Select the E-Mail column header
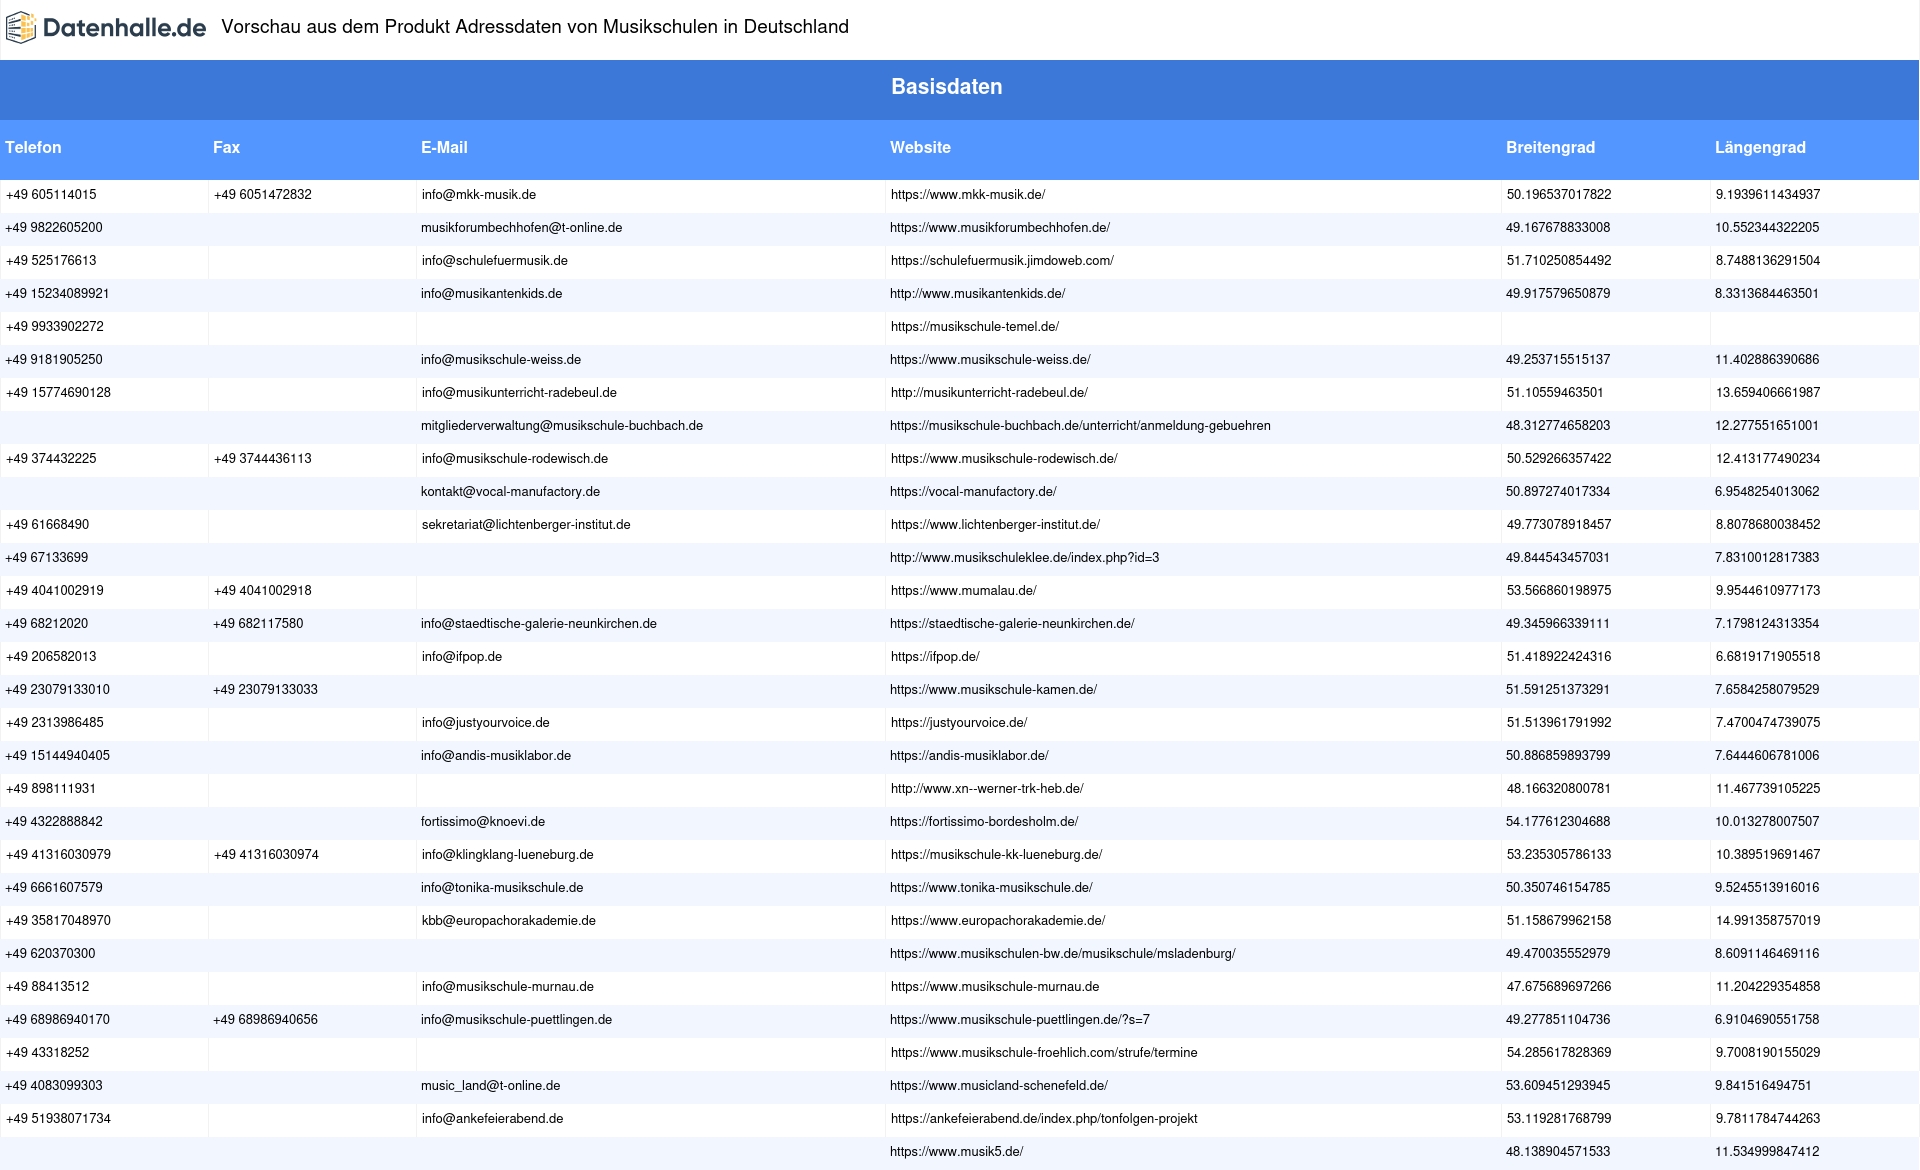Image resolution: width=1920 pixels, height=1170 pixels. [x=444, y=147]
